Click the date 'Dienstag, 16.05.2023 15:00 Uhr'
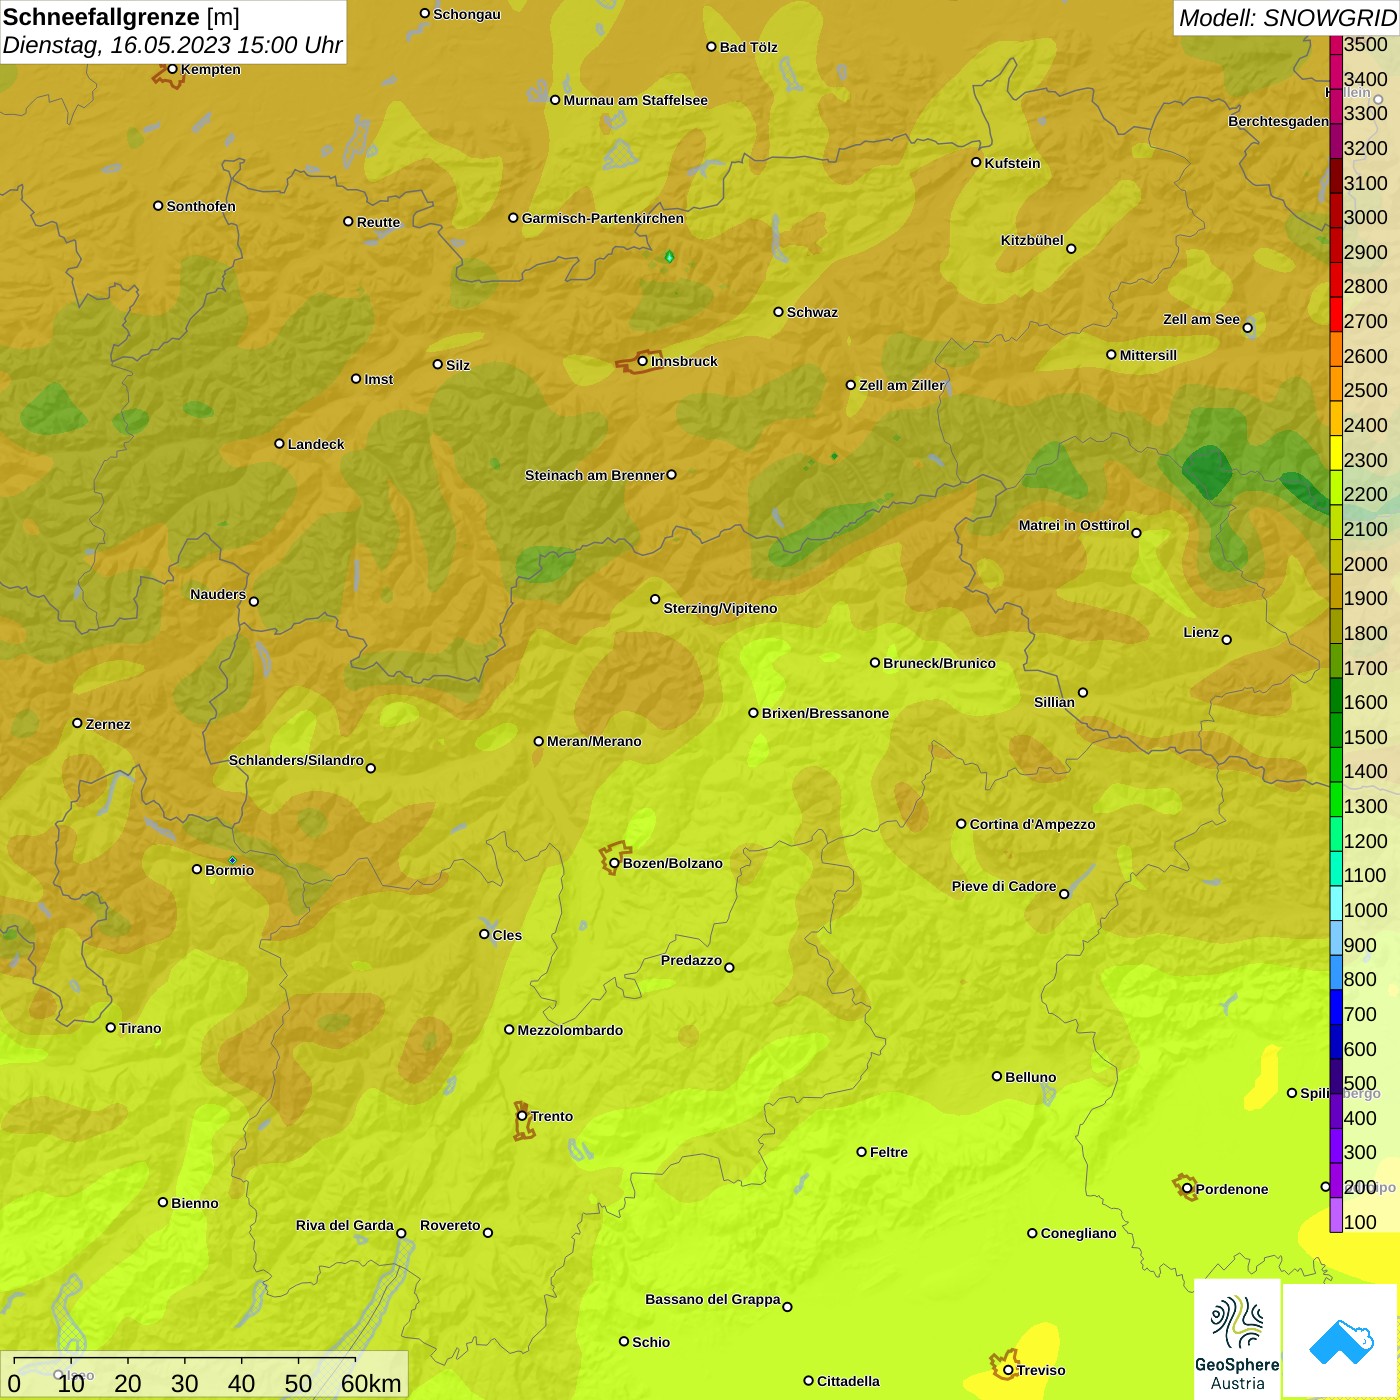The image size is (1400, 1400). coord(172,45)
